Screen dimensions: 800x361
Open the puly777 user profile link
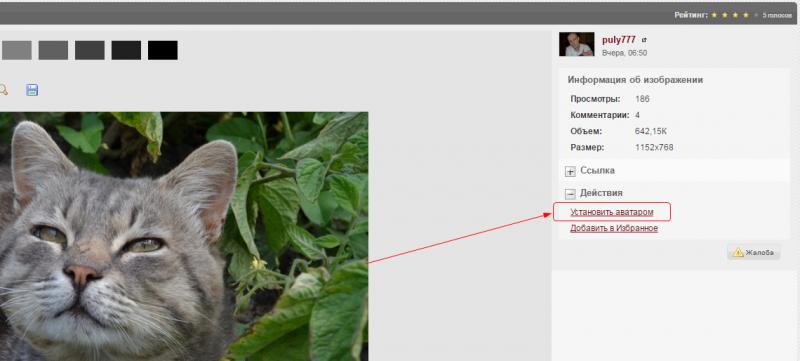click(x=618, y=40)
